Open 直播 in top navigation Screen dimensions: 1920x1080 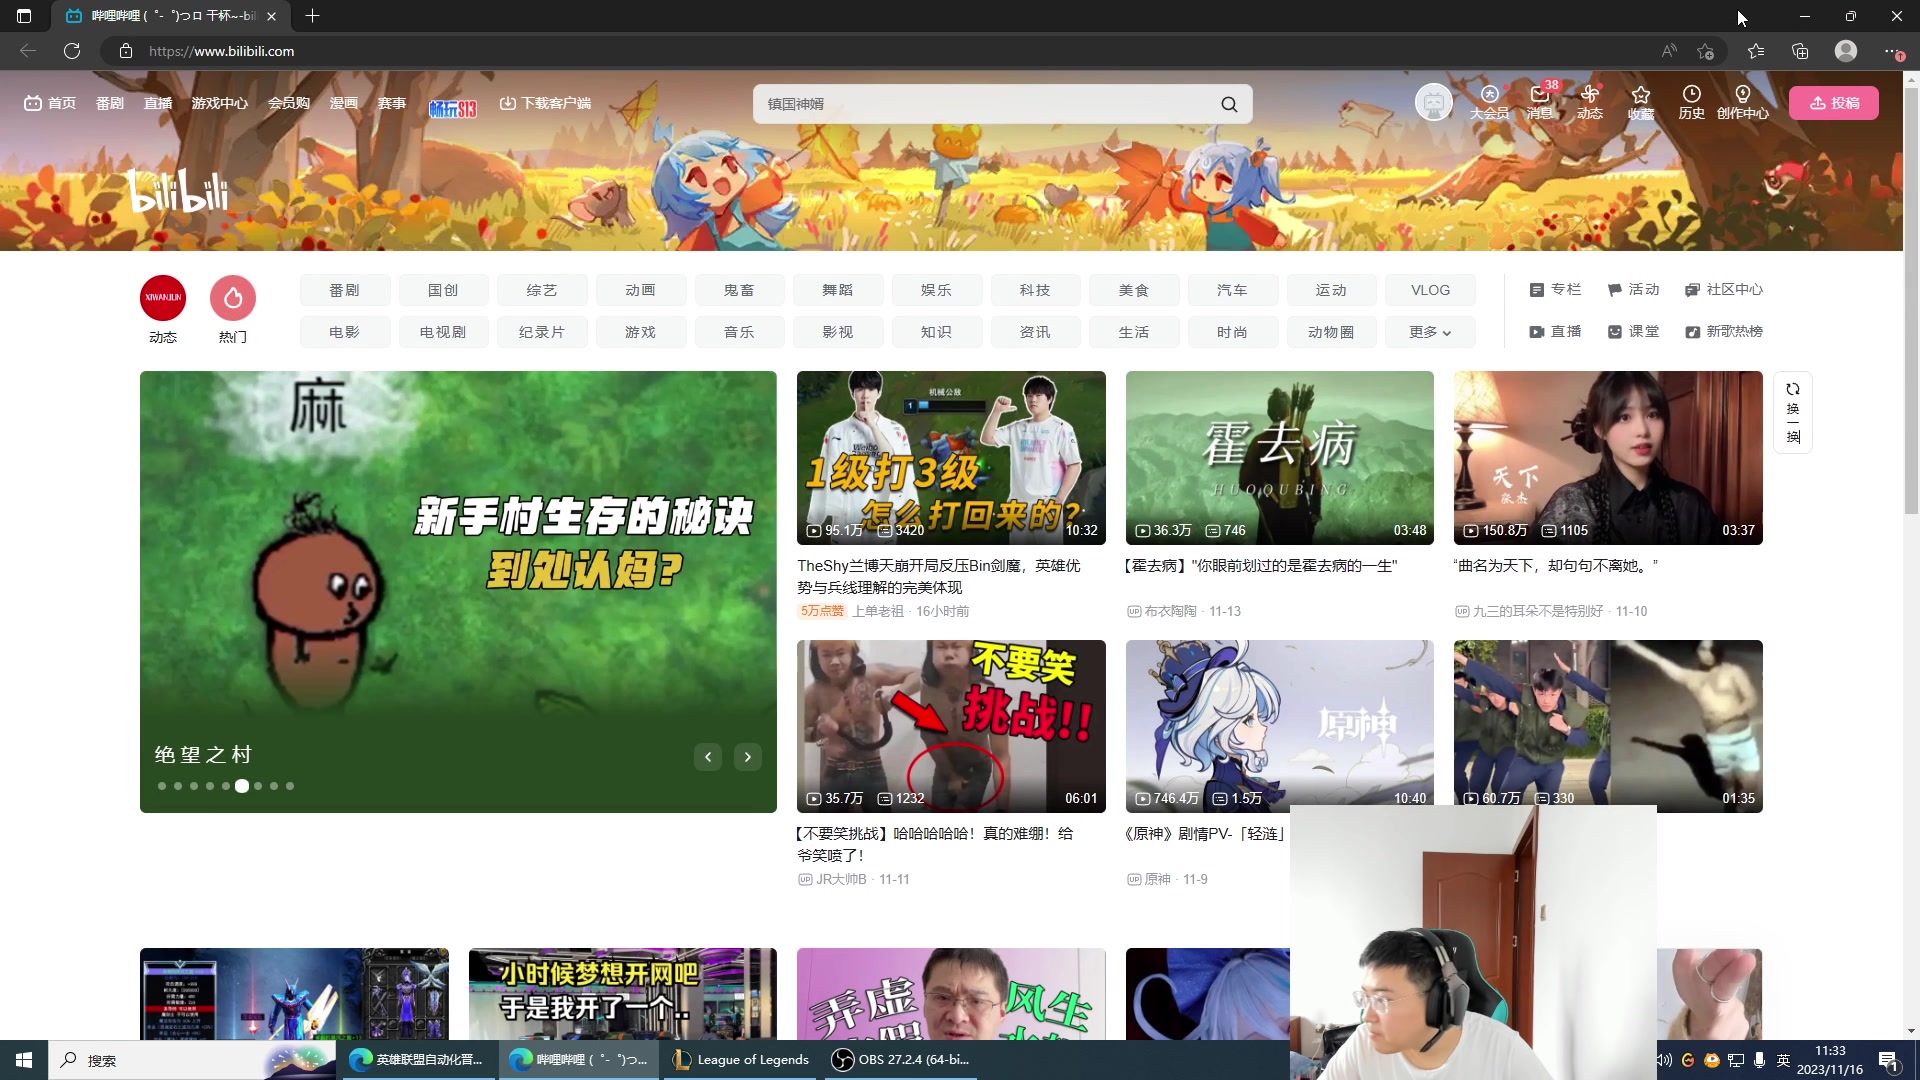[158, 103]
